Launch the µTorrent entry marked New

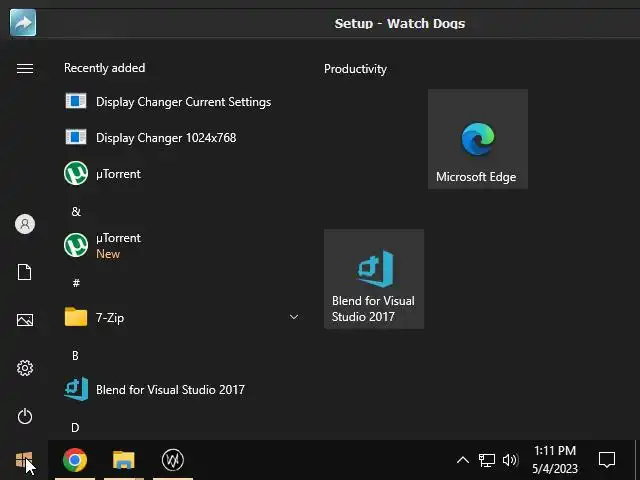(x=183, y=245)
